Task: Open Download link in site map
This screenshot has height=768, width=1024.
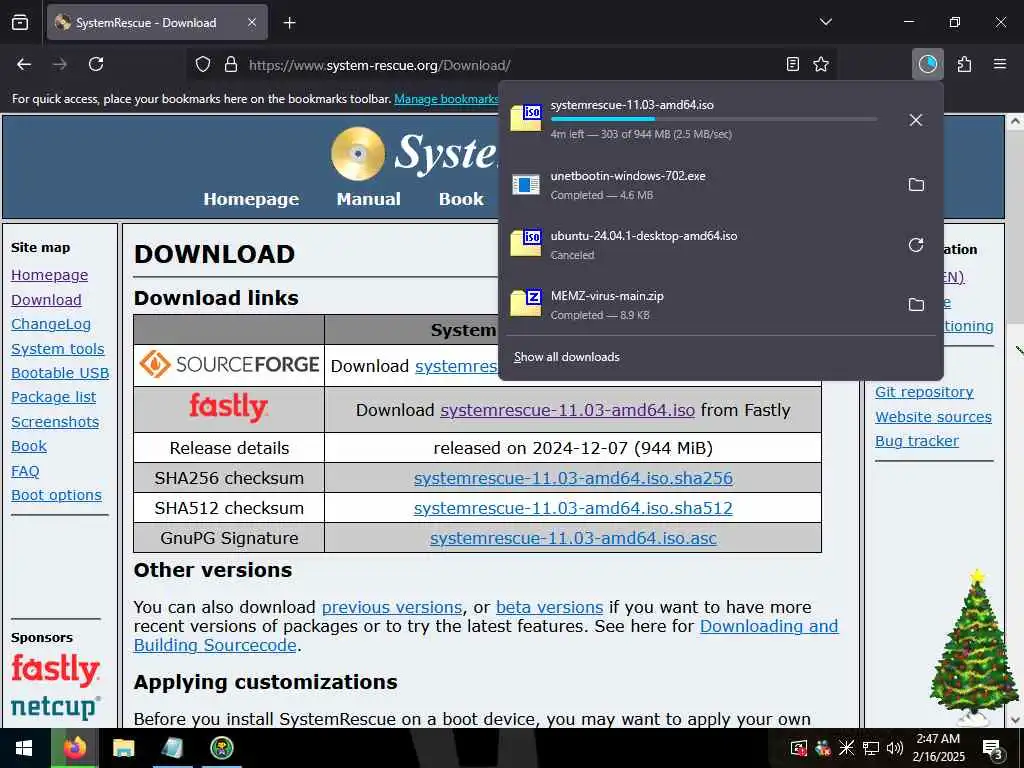Action: coord(46,300)
